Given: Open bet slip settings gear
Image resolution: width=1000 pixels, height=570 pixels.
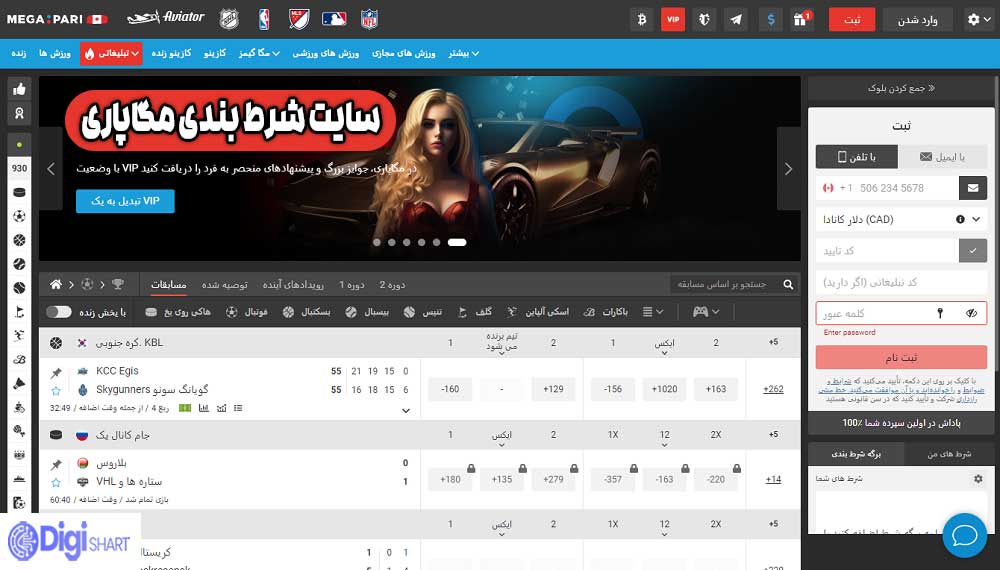Looking at the screenshot, I should tap(978, 478).
